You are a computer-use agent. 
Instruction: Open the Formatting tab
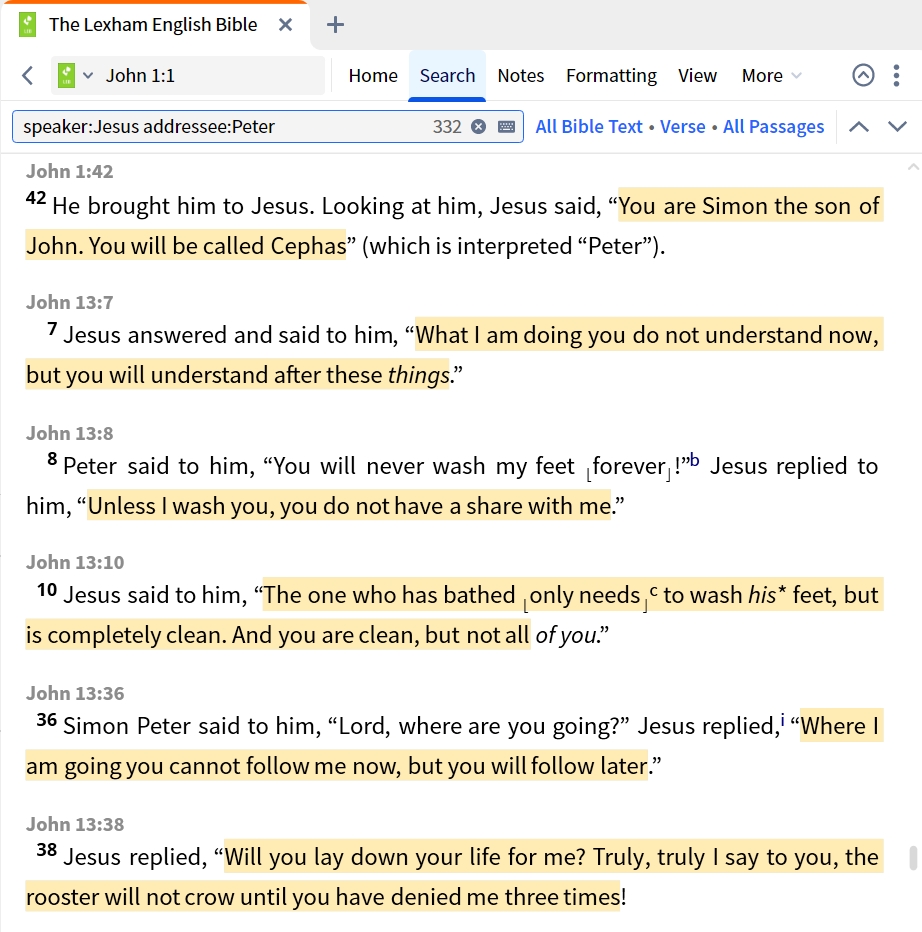(611, 75)
